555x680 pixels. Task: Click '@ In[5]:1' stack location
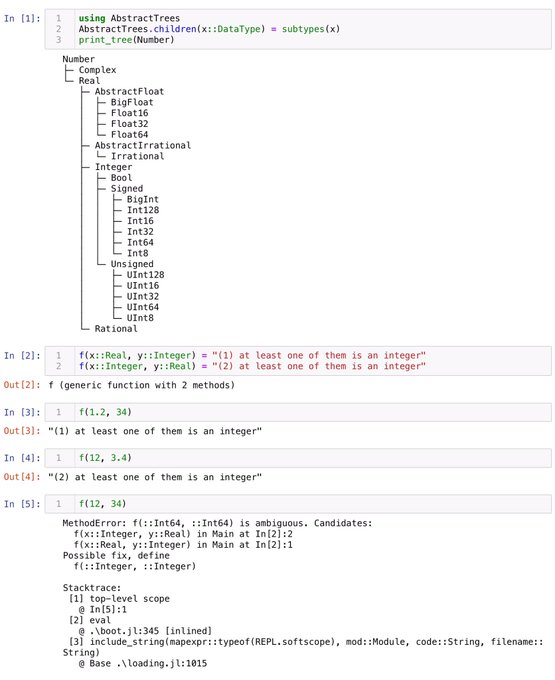103,610
